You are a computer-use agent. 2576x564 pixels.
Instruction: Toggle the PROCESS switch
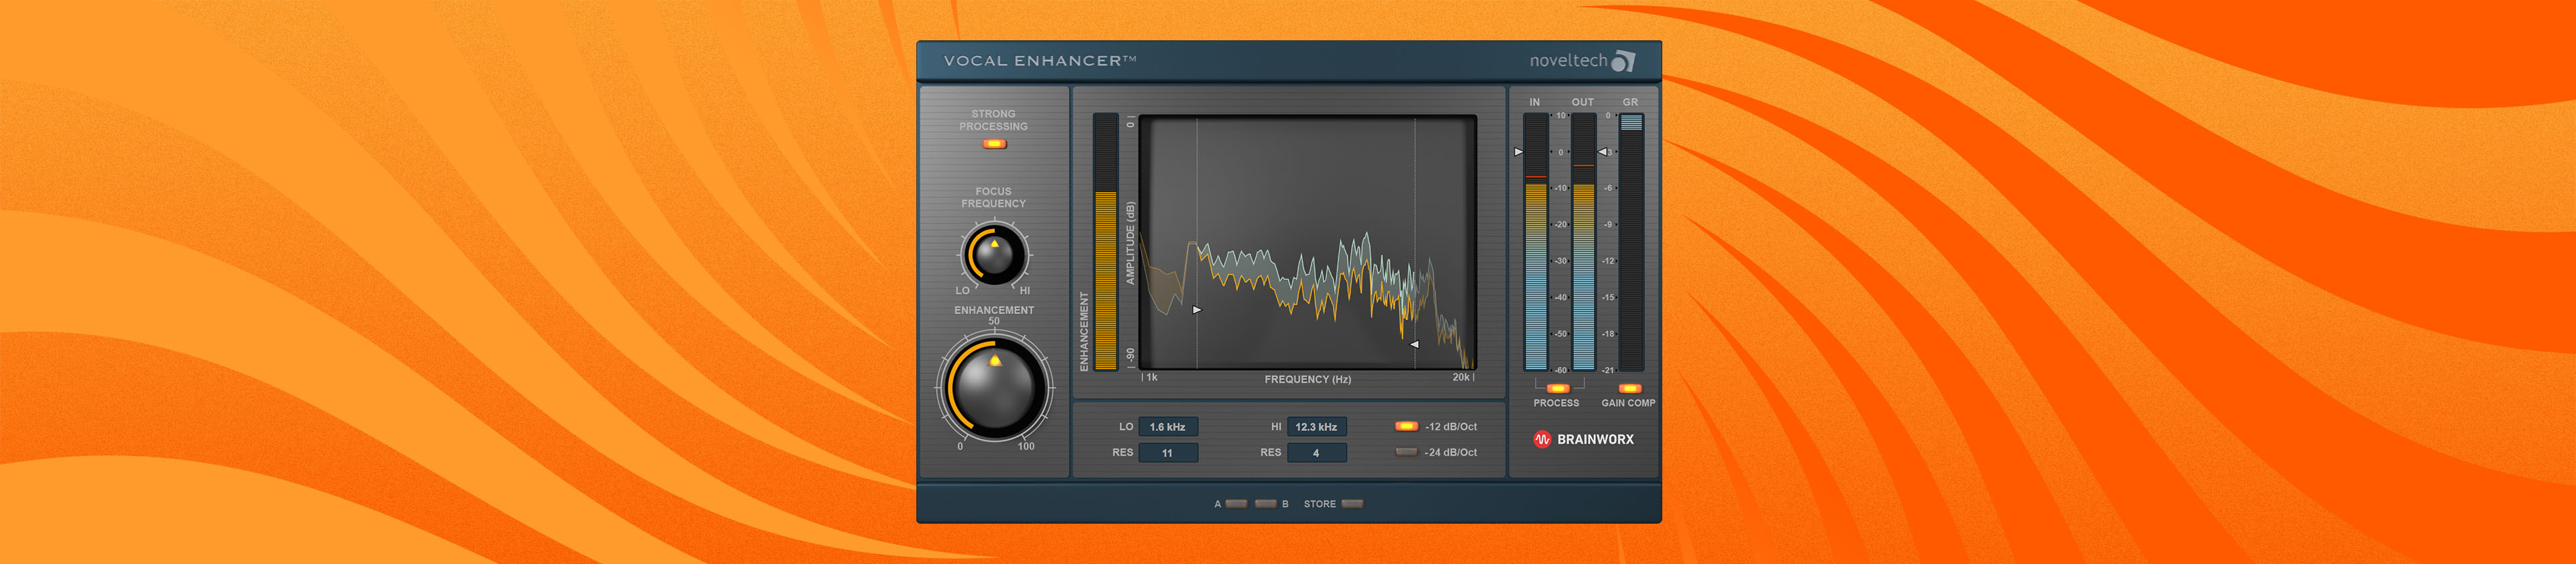pos(1557,388)
